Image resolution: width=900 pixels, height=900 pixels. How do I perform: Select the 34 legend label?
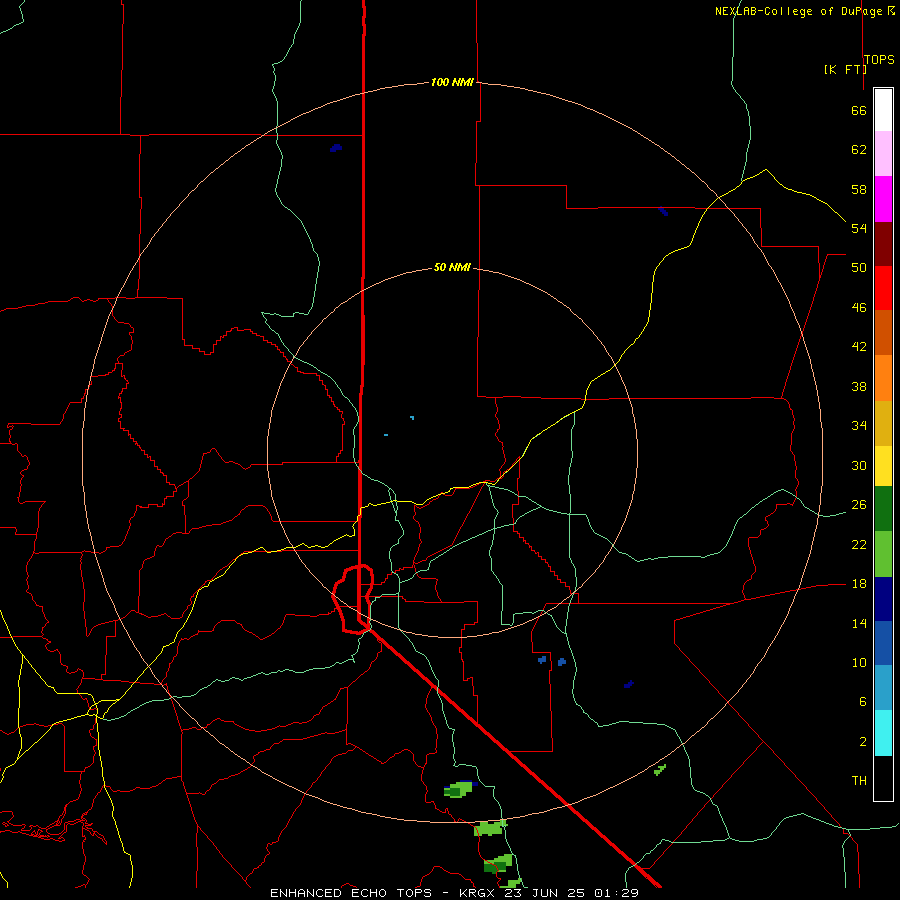[859, 426]
